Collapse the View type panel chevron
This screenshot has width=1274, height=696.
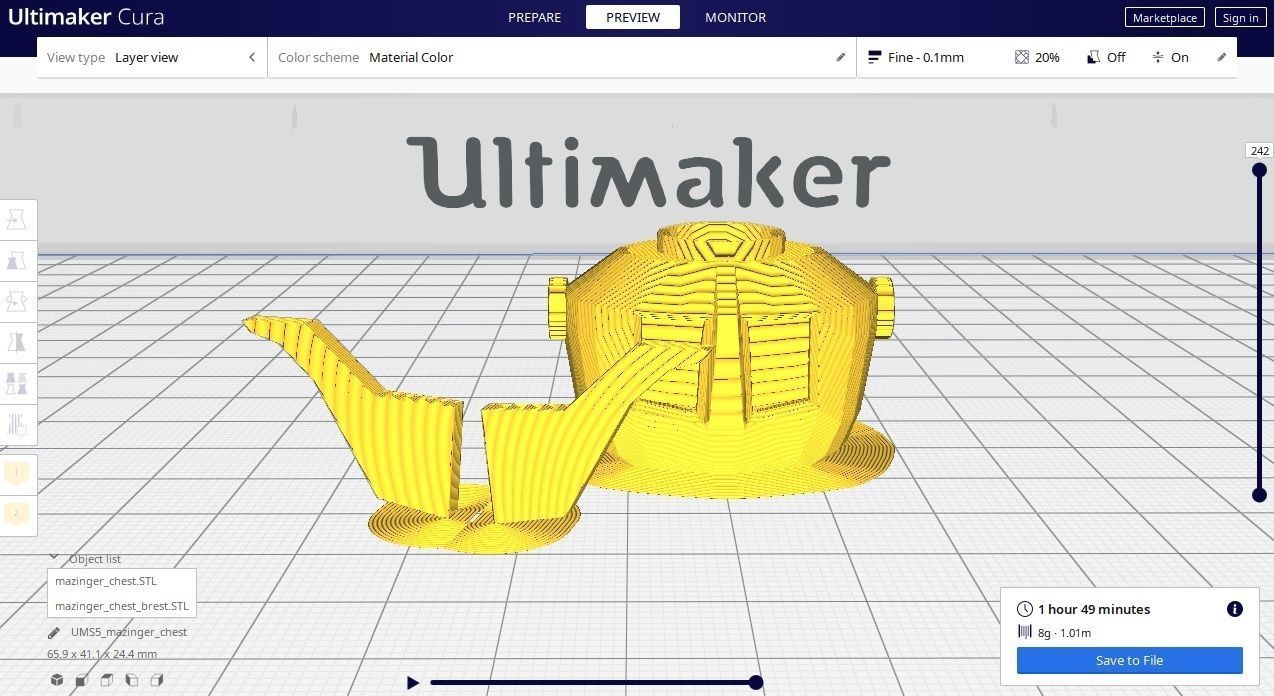[252, 57]
